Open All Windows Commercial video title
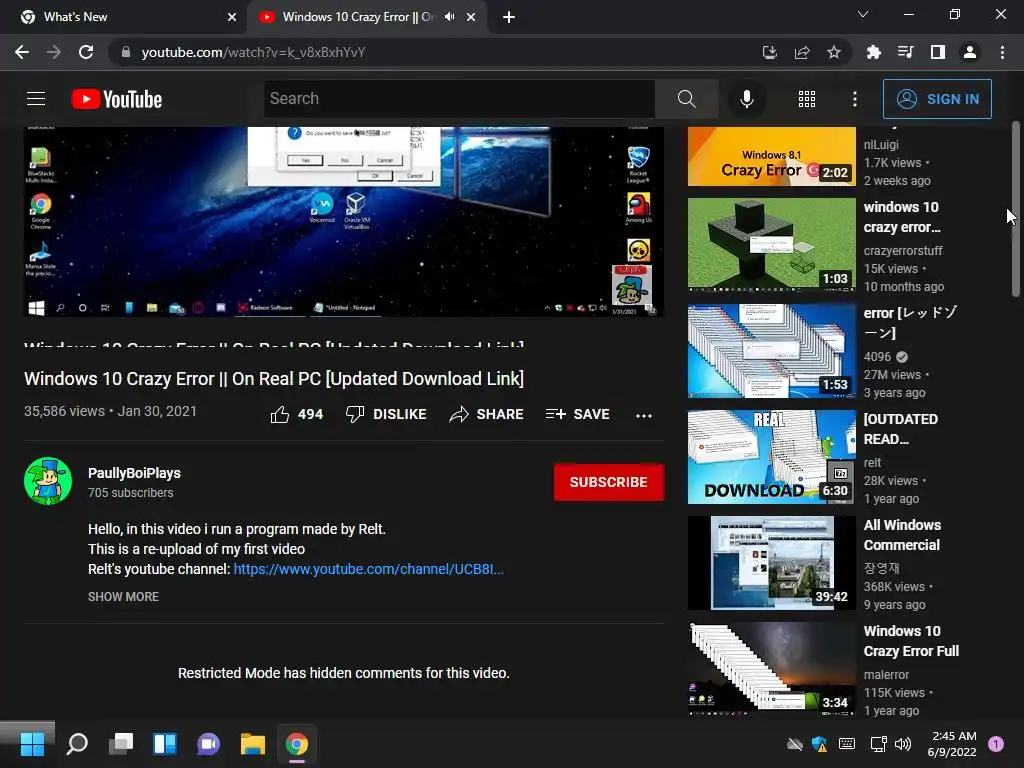The image size is (1024, 768). click(902, 535)
